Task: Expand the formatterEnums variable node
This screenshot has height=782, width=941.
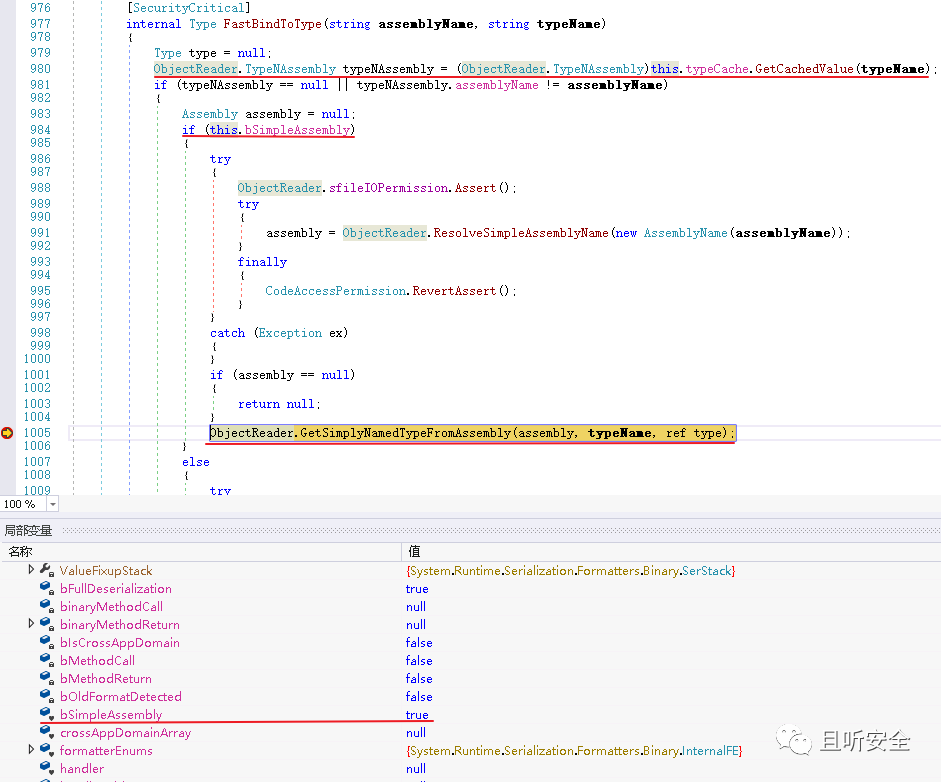Action: pos(31,749)
